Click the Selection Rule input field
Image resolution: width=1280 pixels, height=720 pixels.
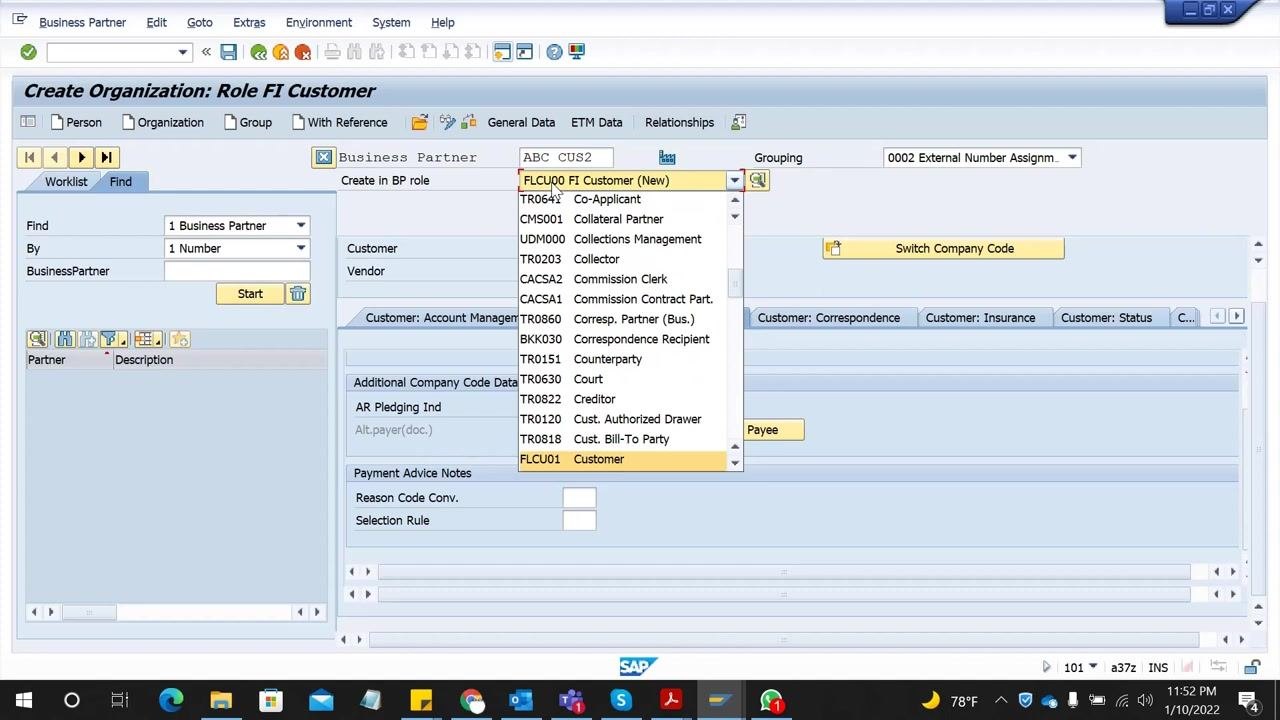579,520
